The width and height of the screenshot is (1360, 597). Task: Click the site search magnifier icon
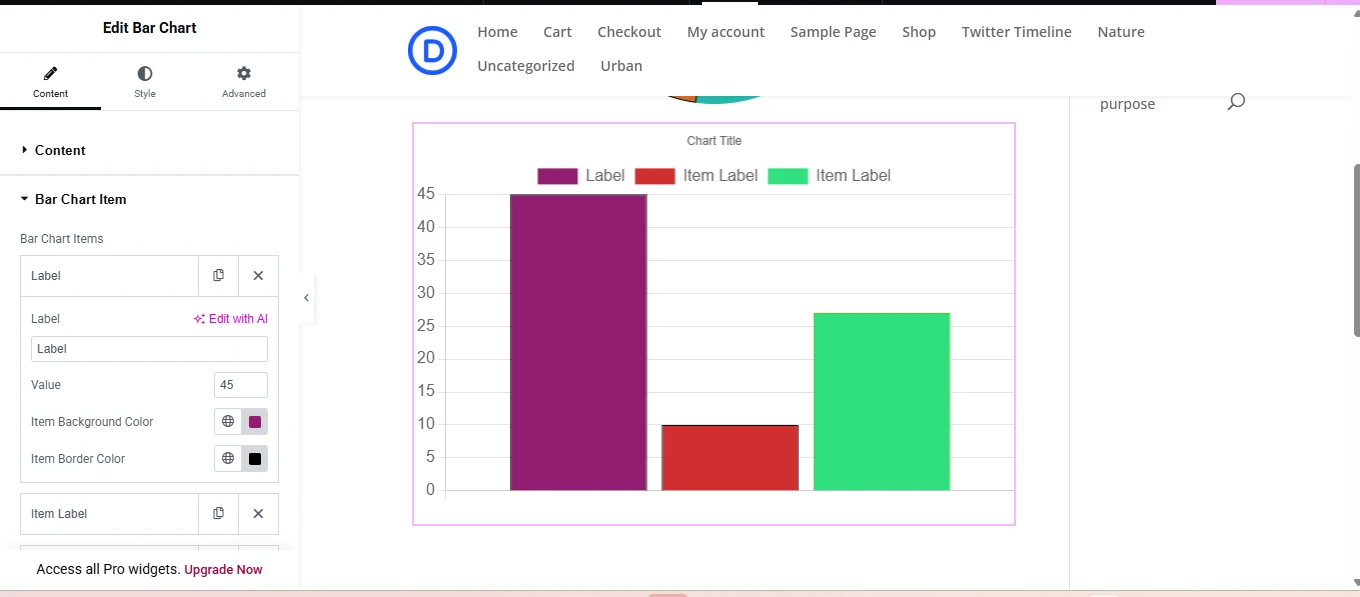[x=1236, y=101]
